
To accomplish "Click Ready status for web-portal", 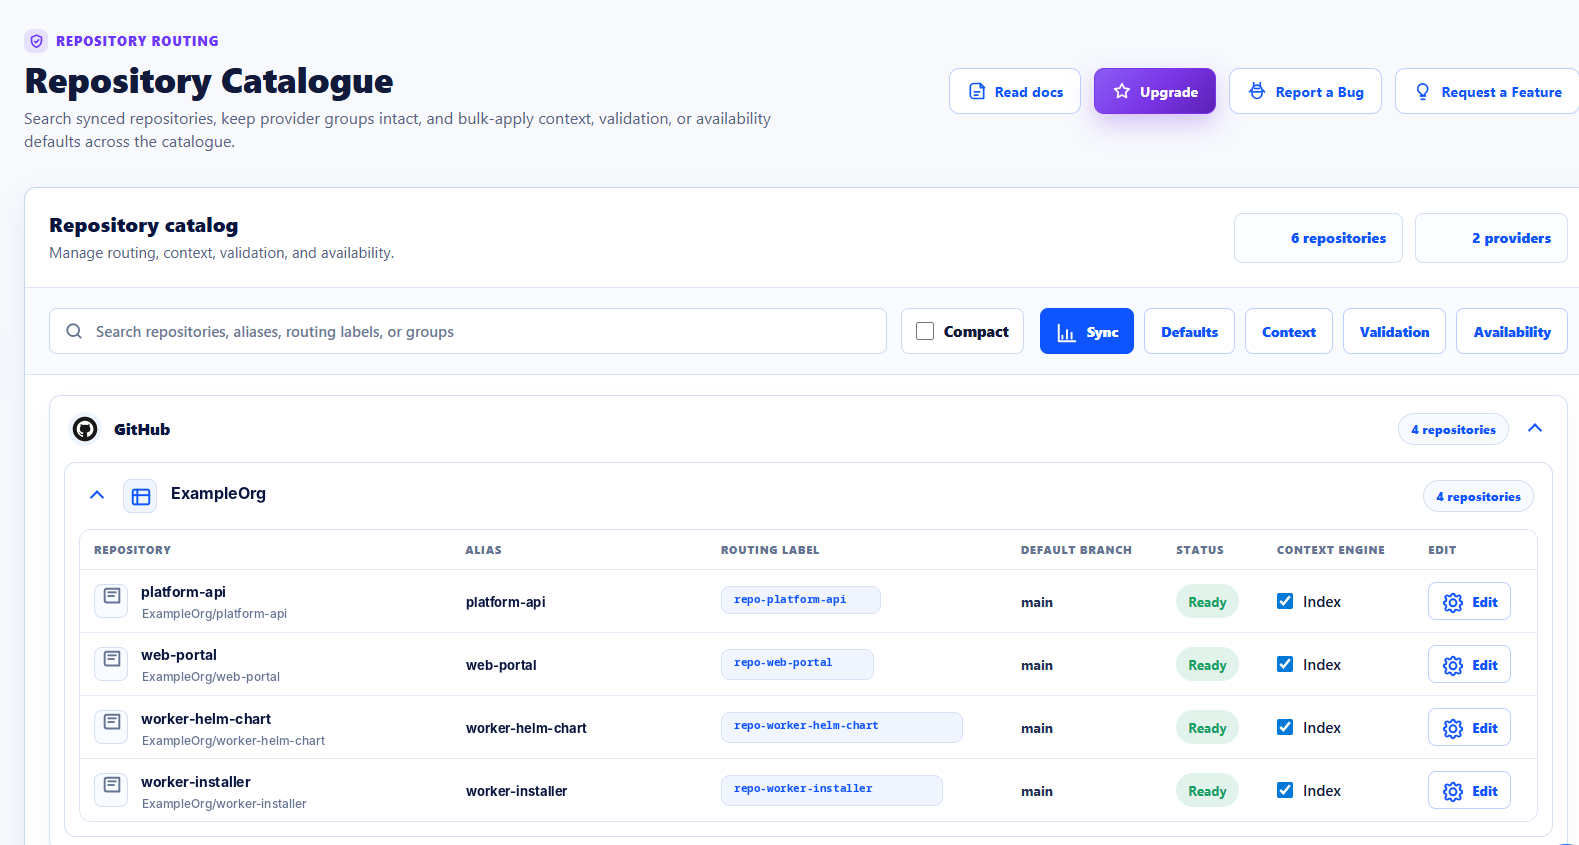I will (x=1207, y=665).
